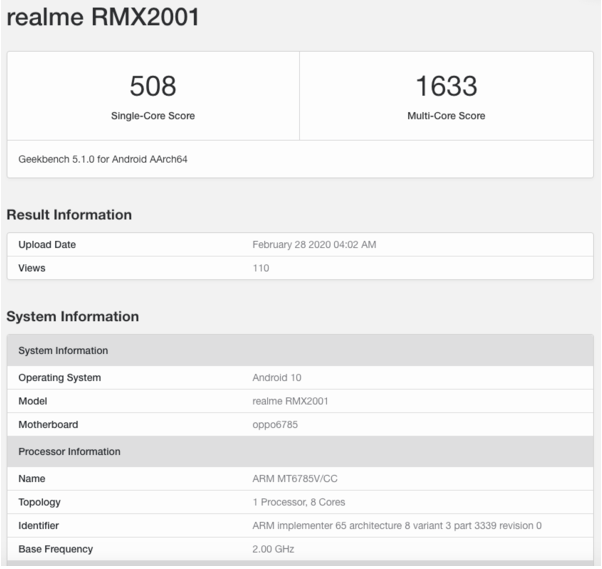
Task: Click the Operating System label
Action: pos(60,378)
